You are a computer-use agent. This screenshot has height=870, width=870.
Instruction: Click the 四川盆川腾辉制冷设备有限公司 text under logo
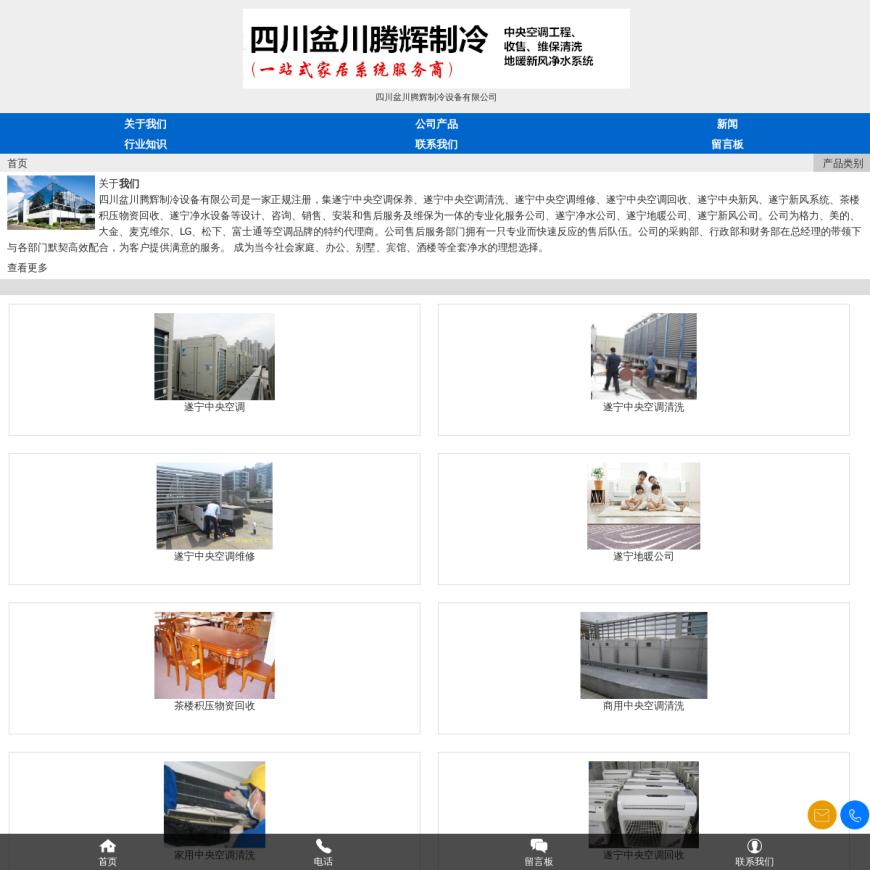436,97
